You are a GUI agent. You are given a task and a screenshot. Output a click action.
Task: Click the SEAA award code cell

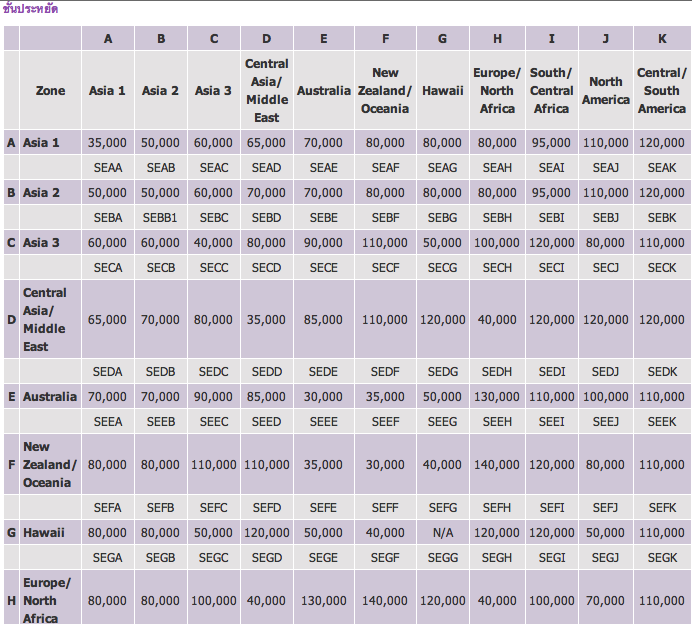click(107, 168)
